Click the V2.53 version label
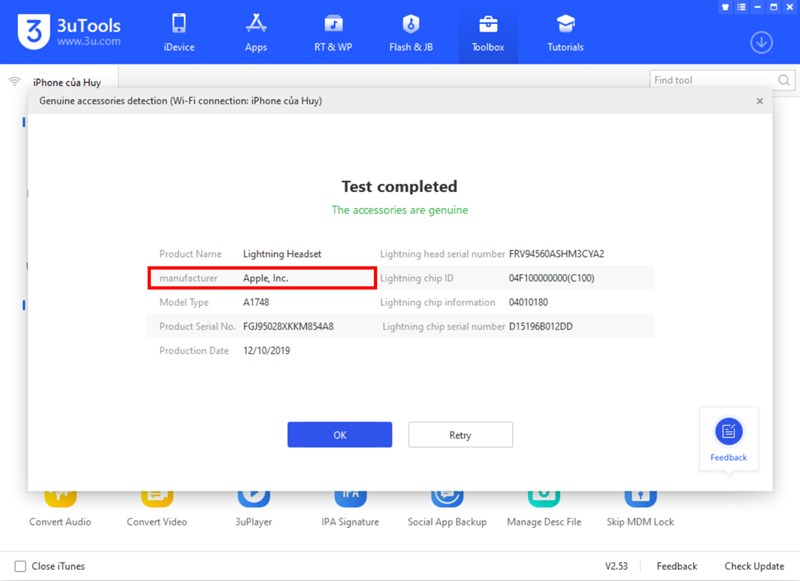The width and height of the screenshot is (800, 581). pyautogui.click(x=616, y=566)
